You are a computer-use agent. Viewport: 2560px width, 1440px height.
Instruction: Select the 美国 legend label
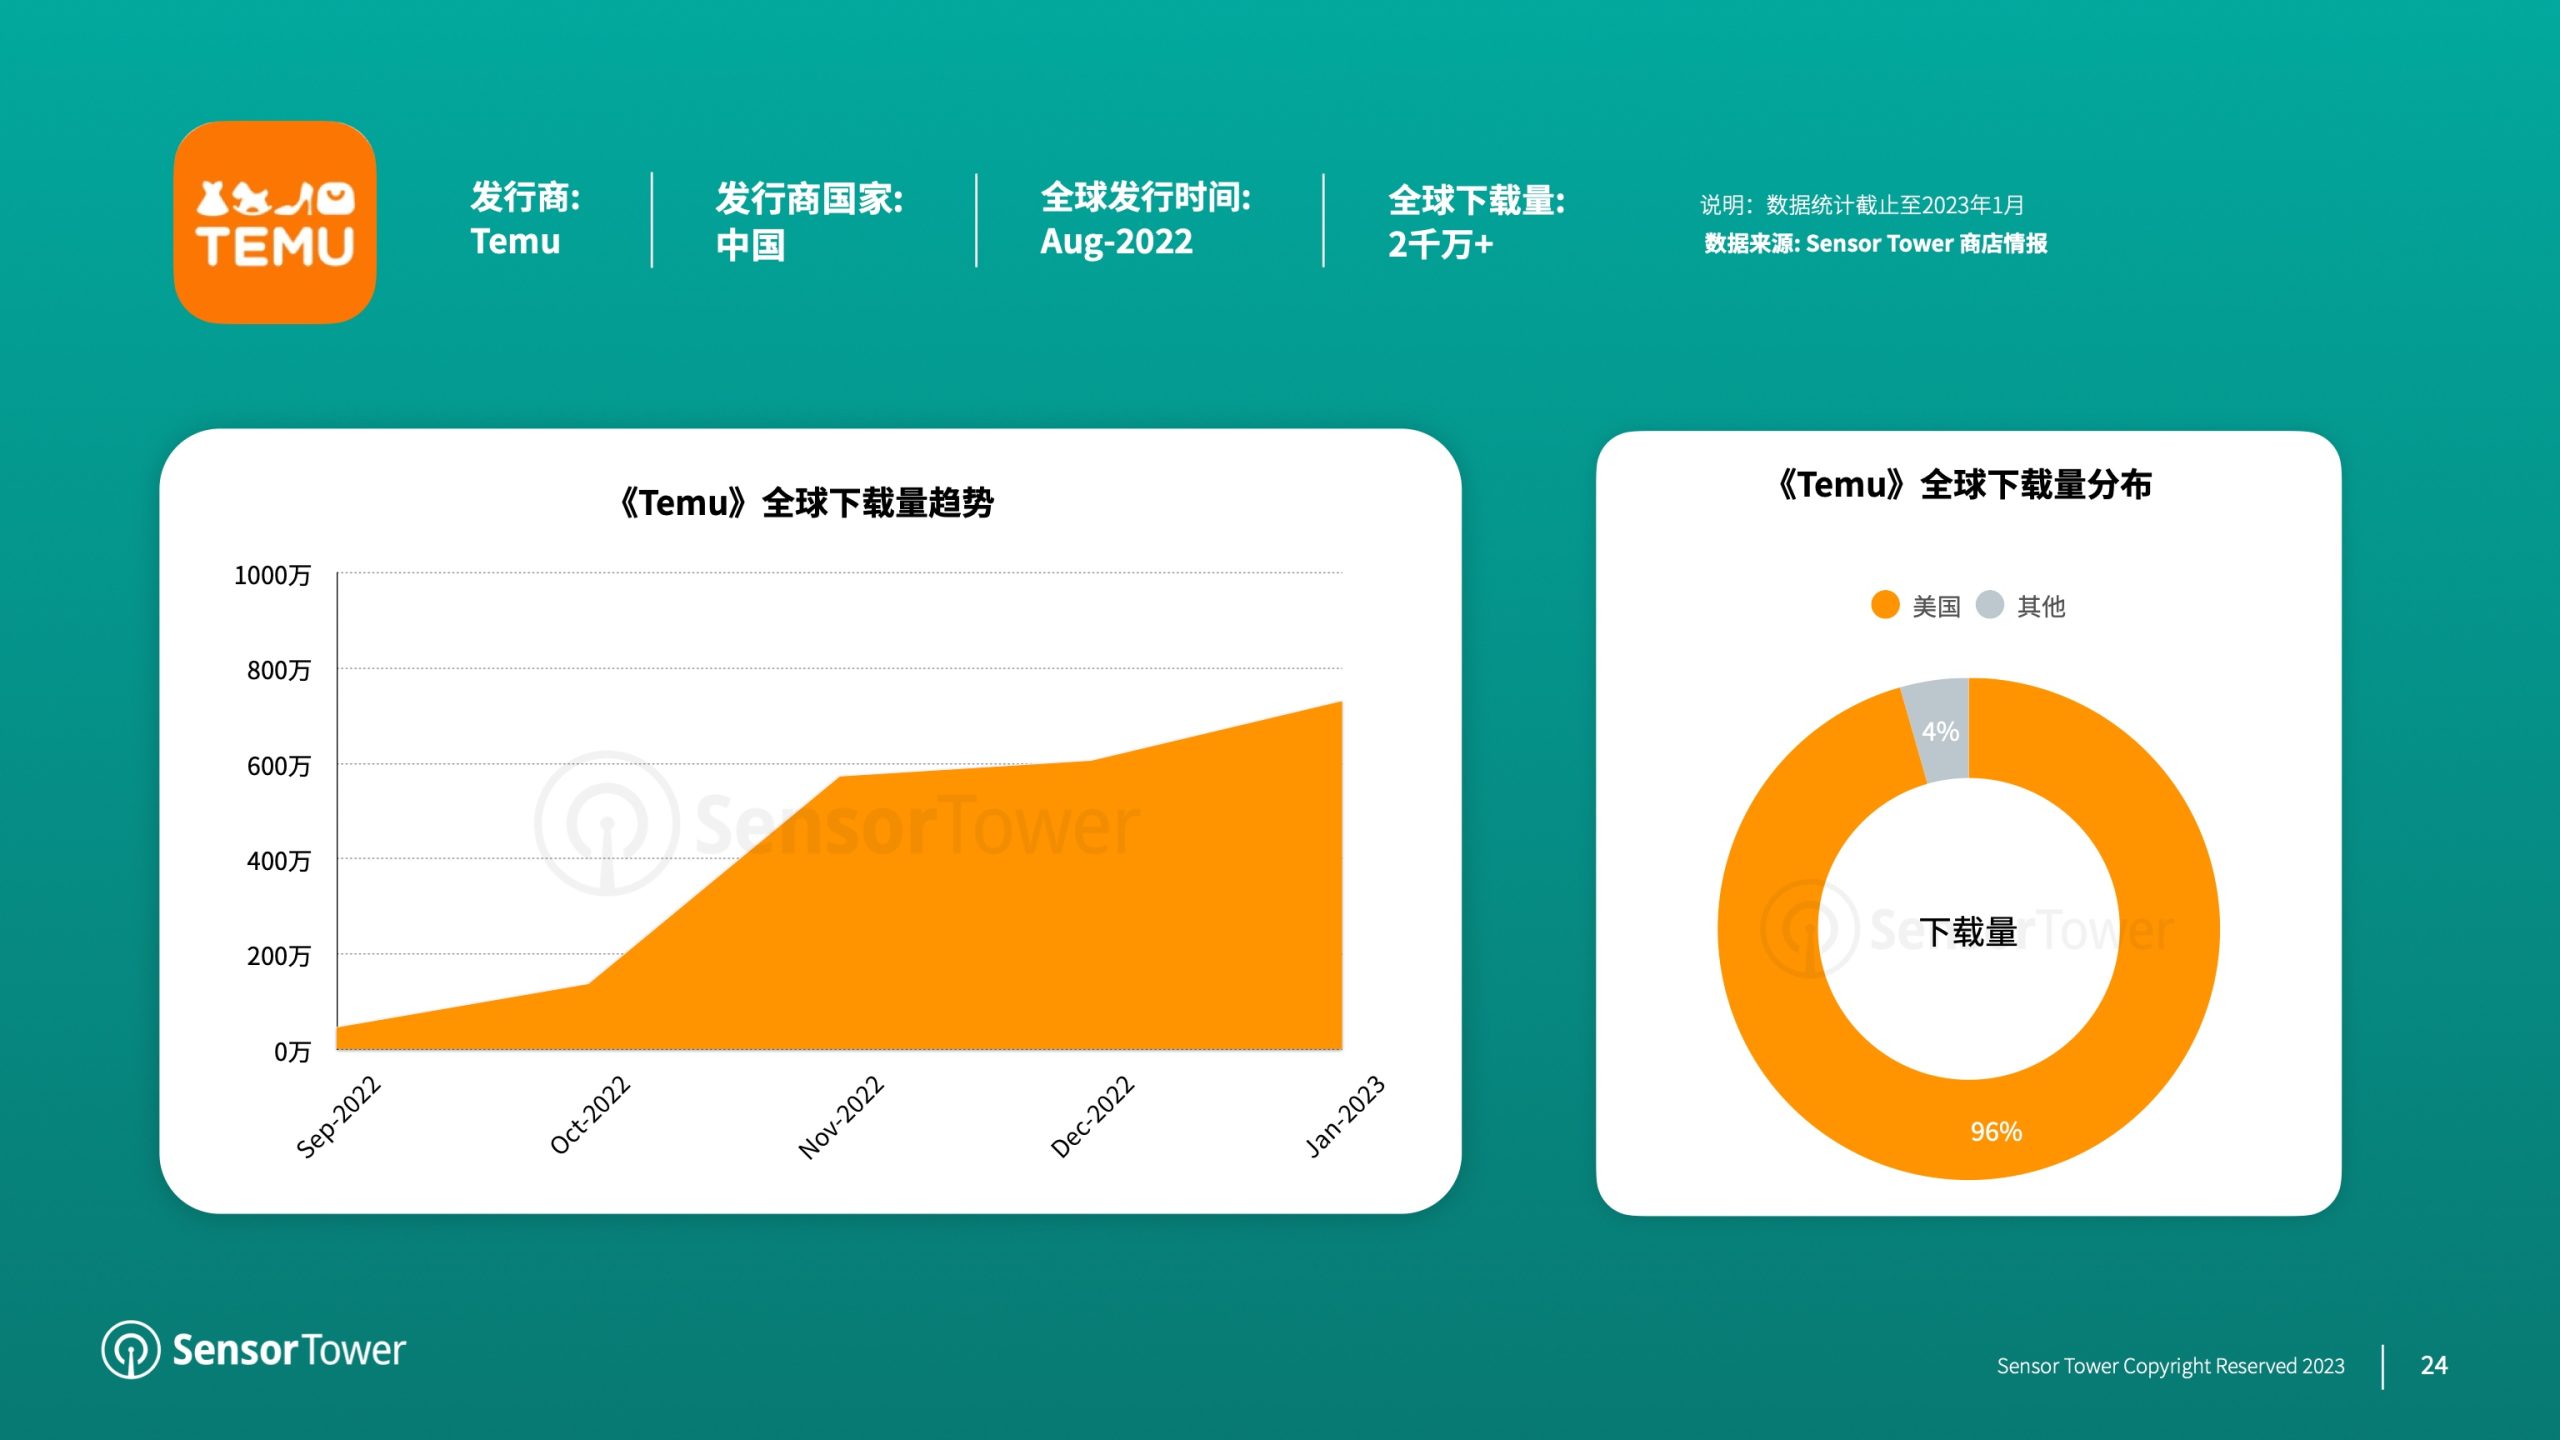[x=1936, y=606]
